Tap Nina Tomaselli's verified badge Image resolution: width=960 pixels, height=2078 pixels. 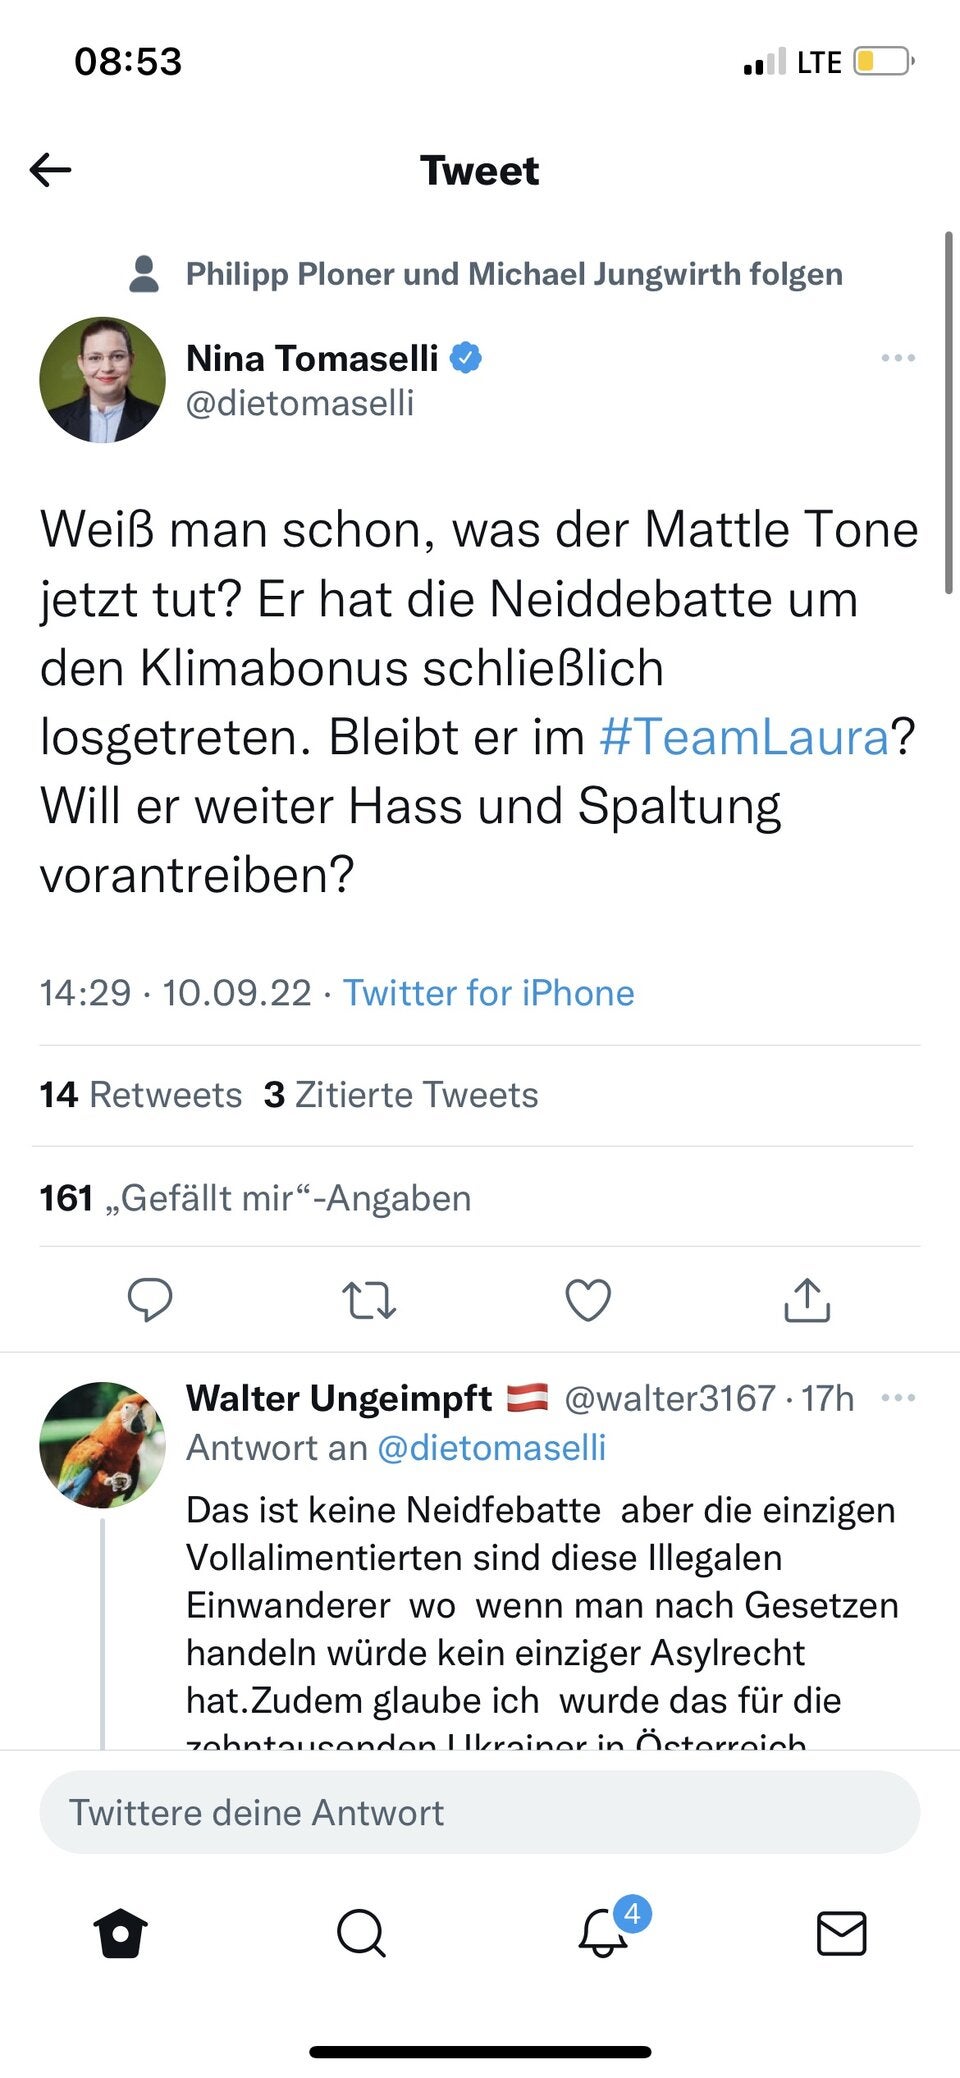[x=466, y=357]
